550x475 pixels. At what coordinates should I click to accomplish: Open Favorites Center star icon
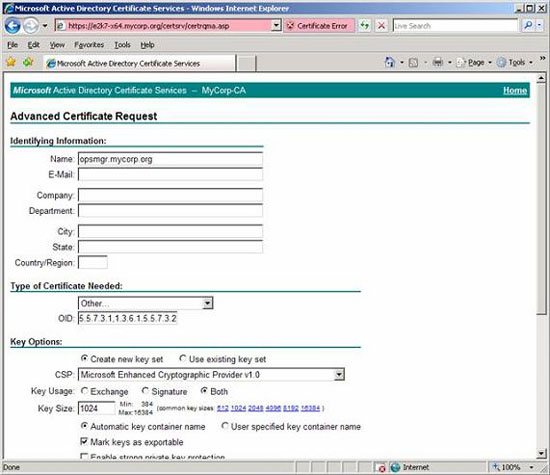coord(11,62)
